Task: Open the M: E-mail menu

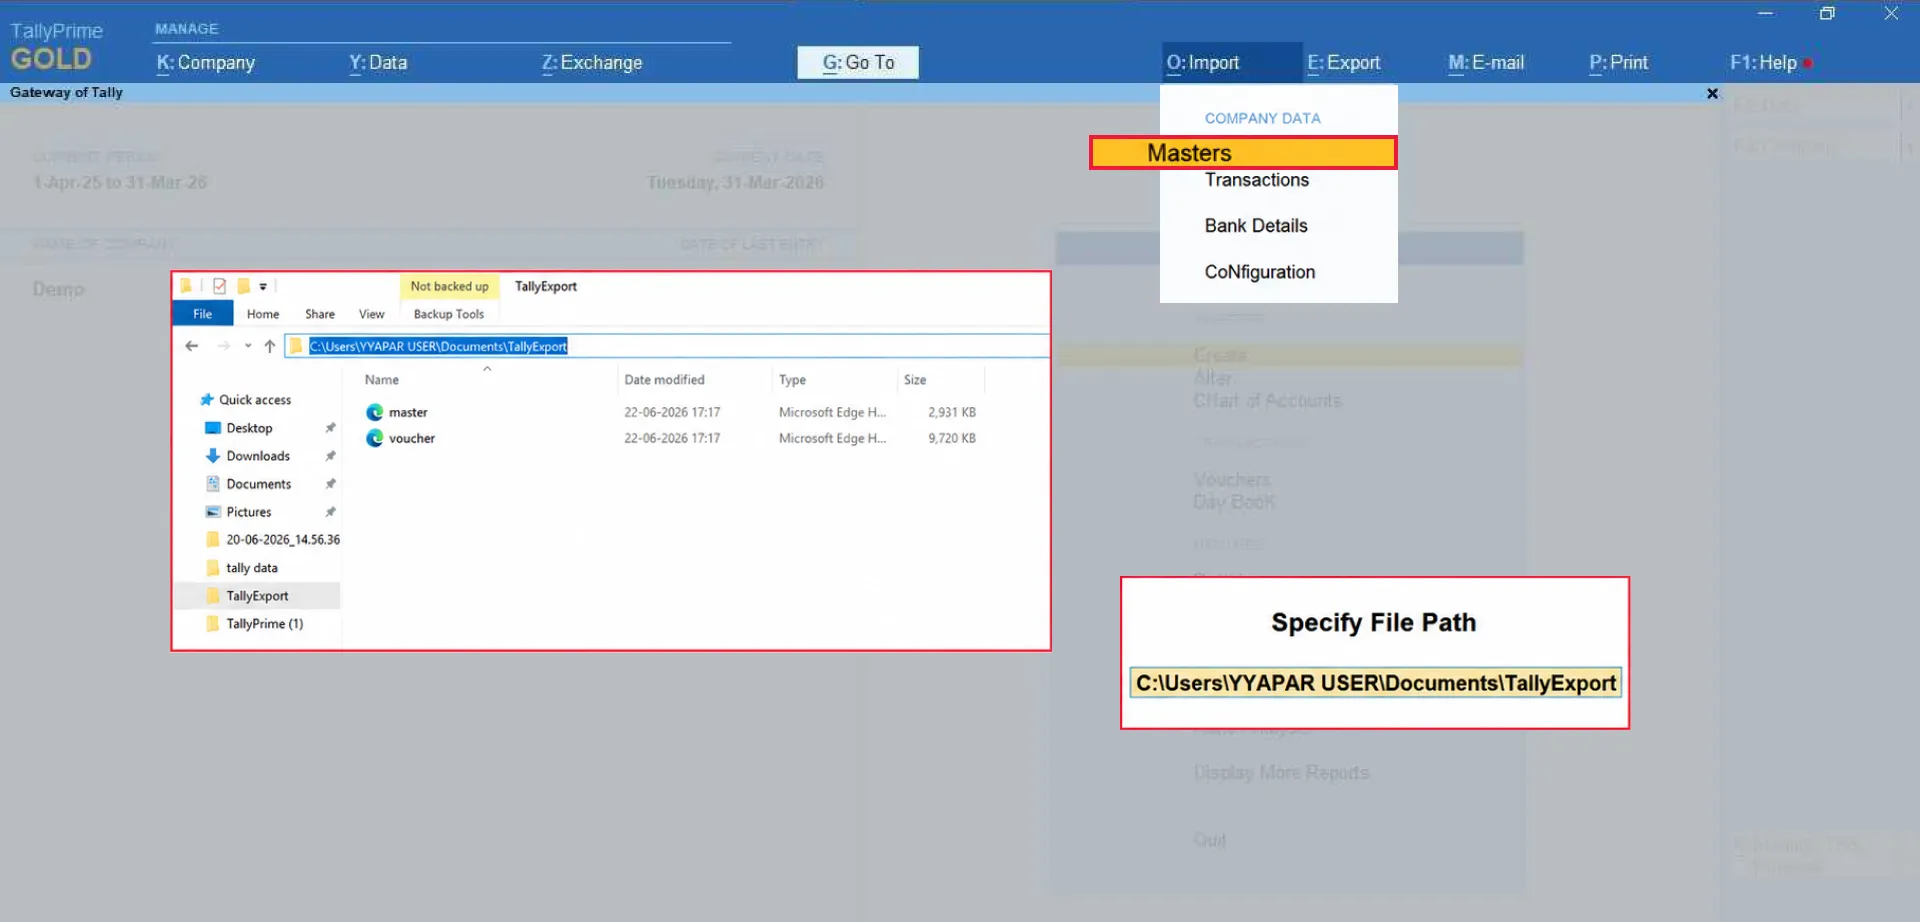Action: pos(1486,62)
